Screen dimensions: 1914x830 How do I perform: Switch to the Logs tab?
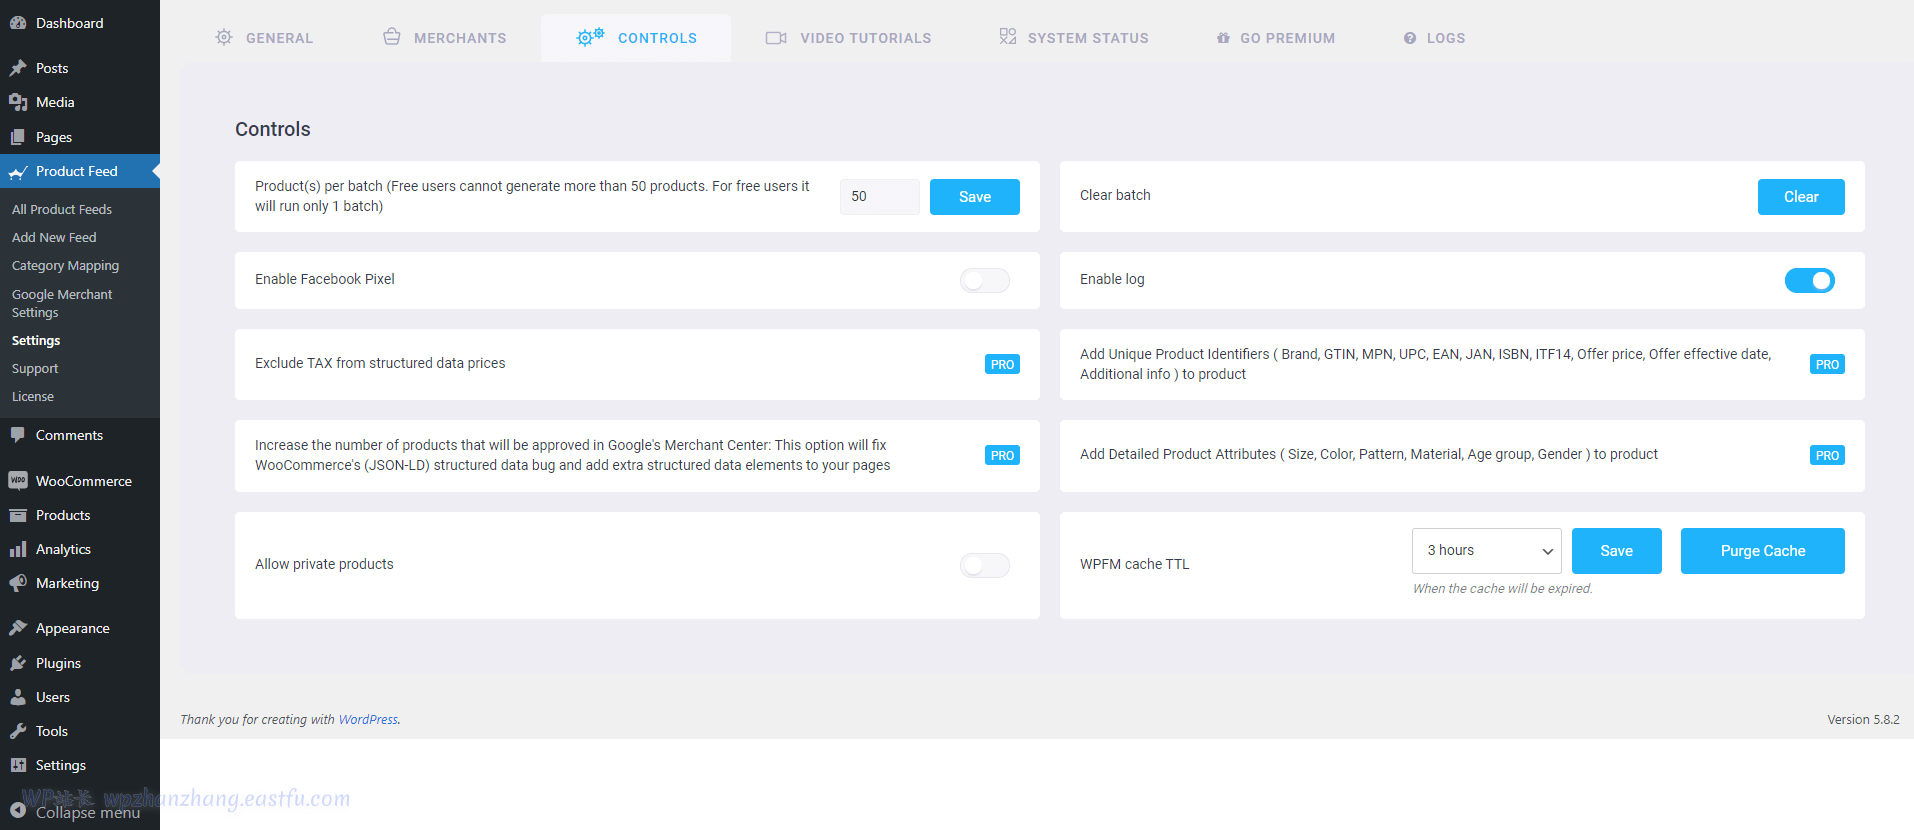(1434, 38)
